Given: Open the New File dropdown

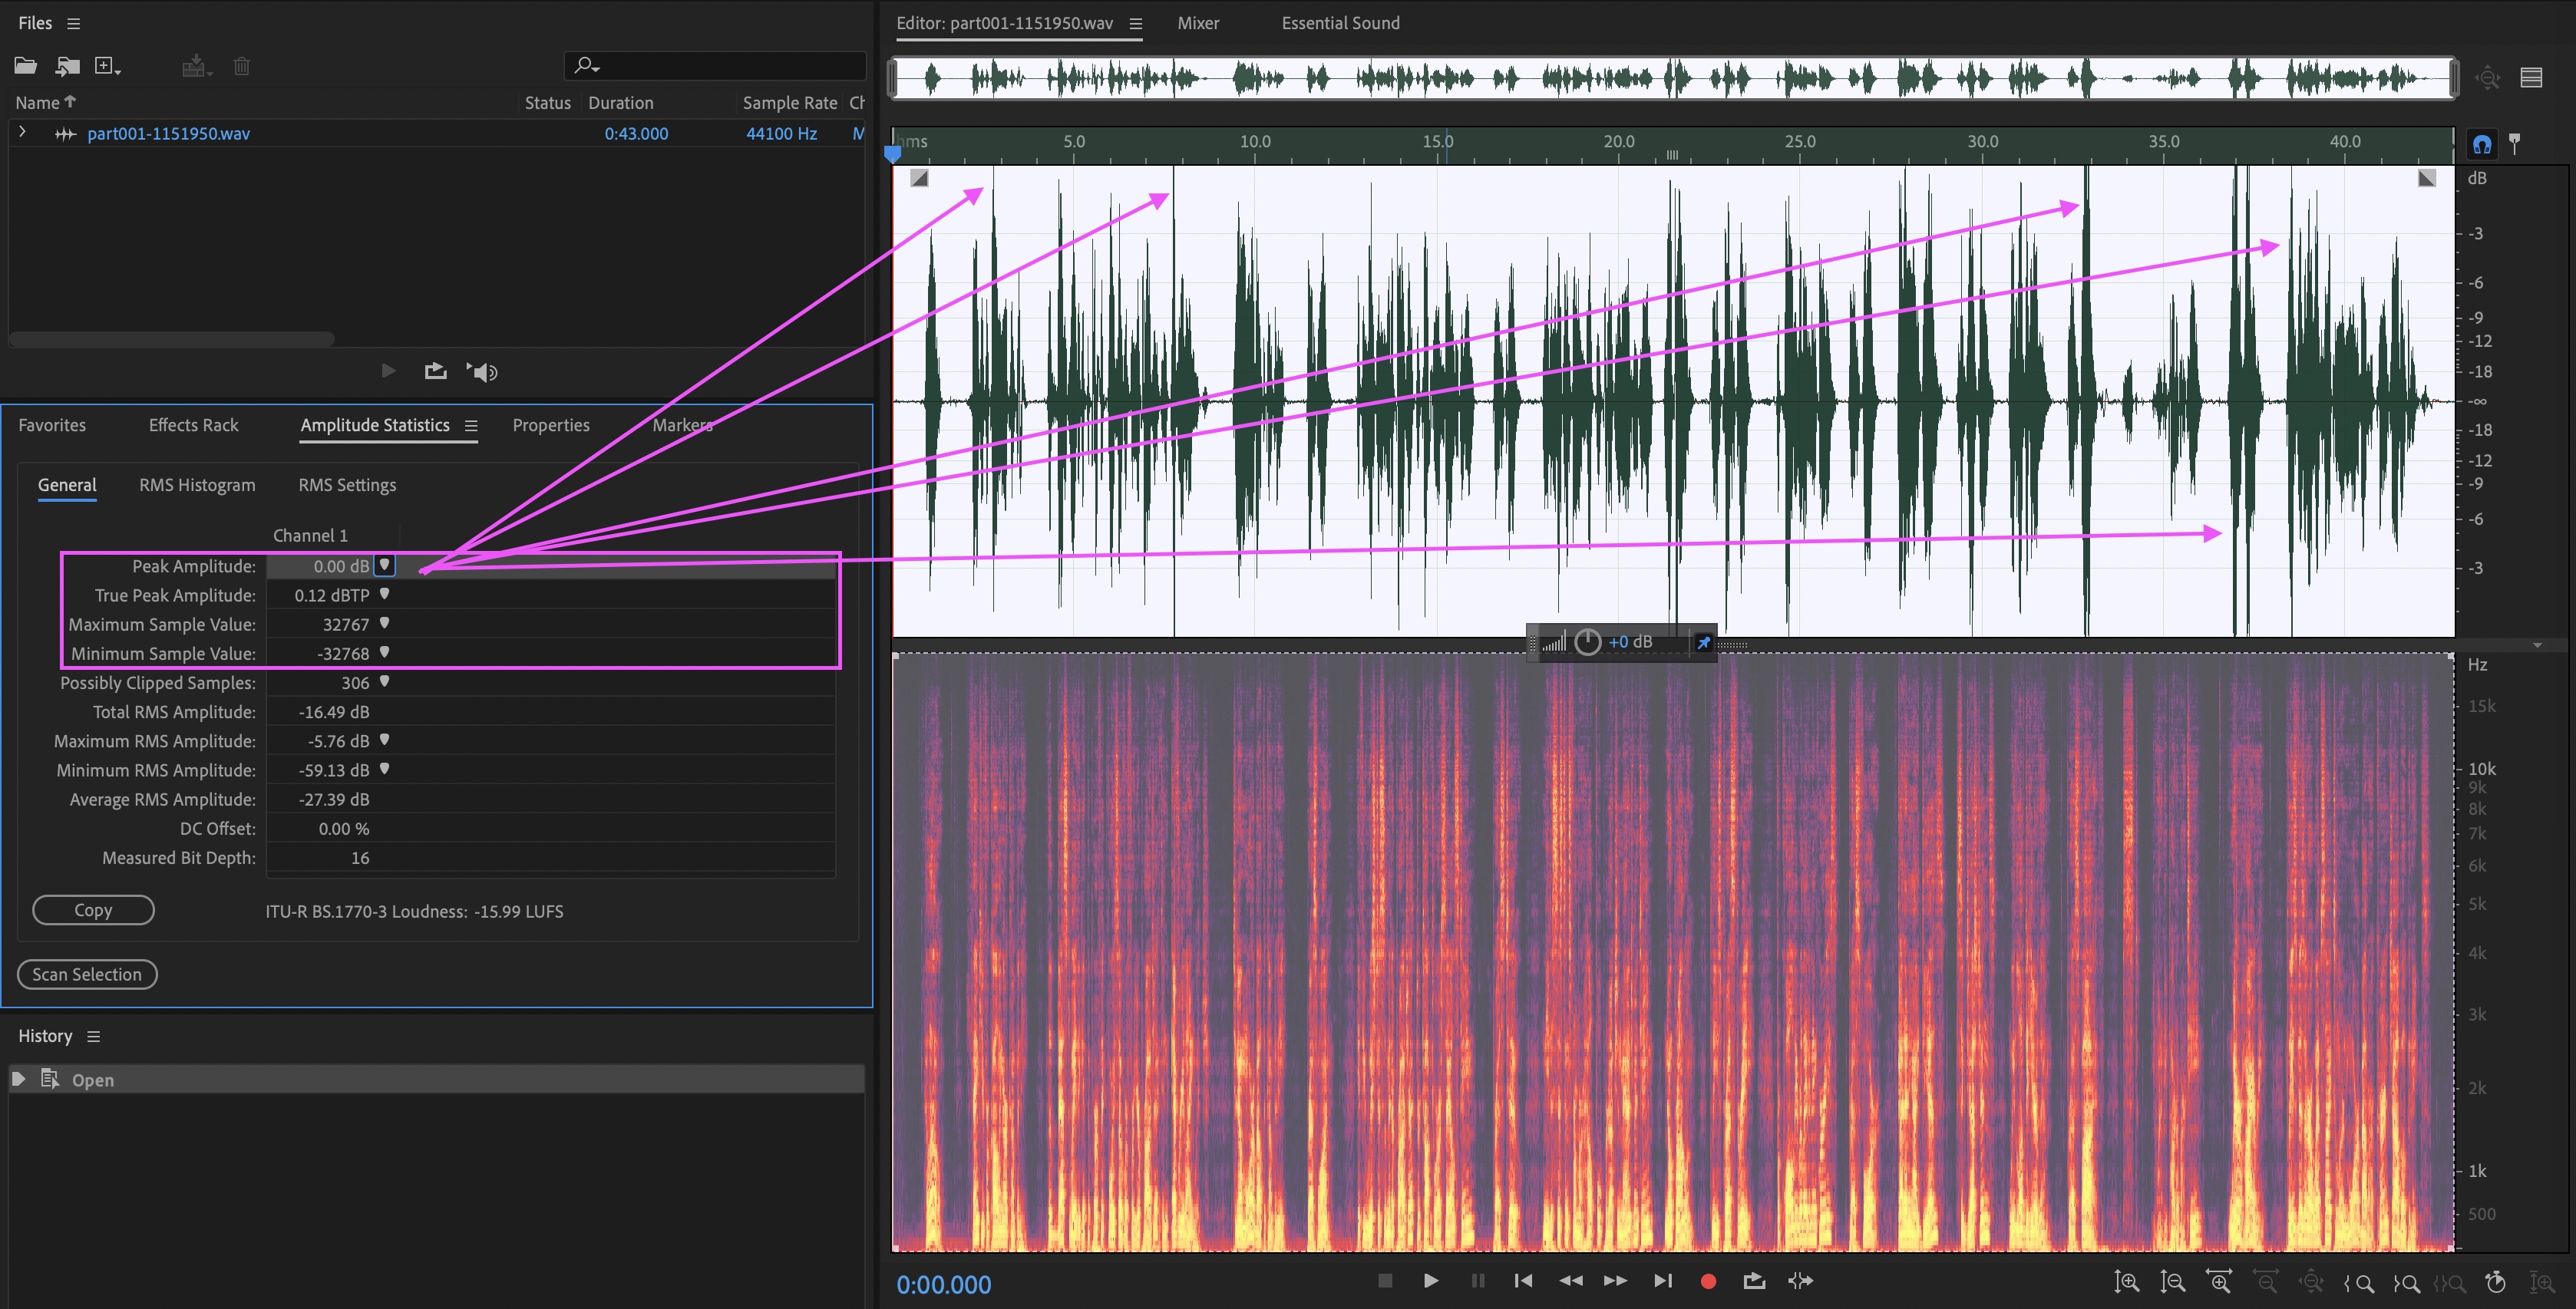Looking at the screenshot, I should click(107, 66).
